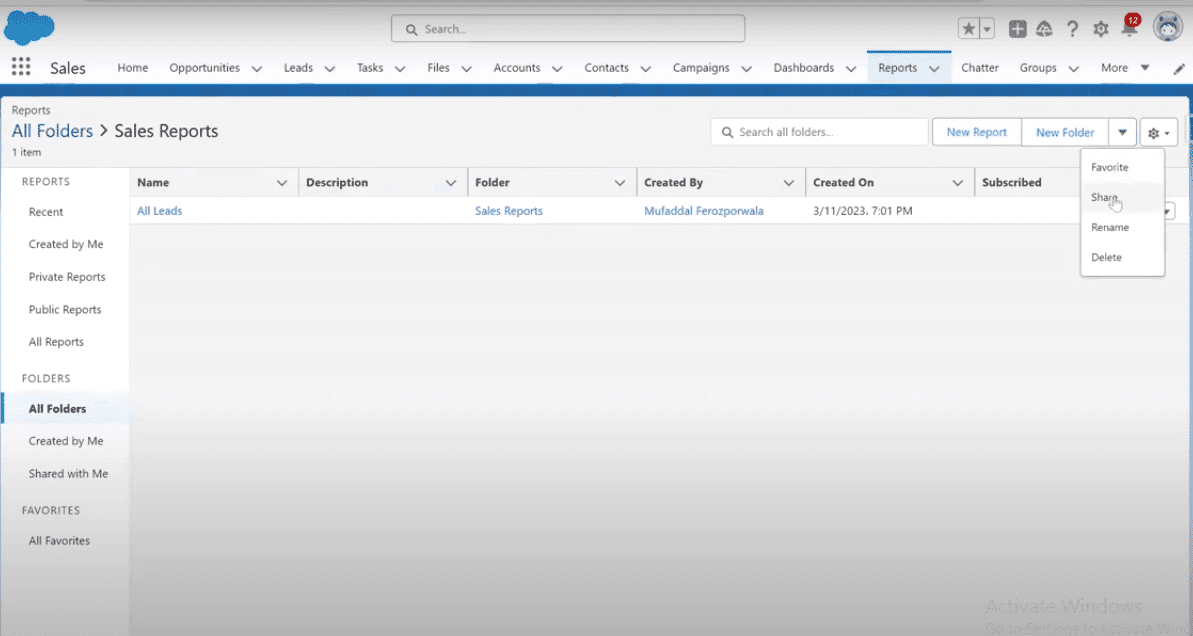
Task: Focus the global Search field
Action: tap(568, 29)
